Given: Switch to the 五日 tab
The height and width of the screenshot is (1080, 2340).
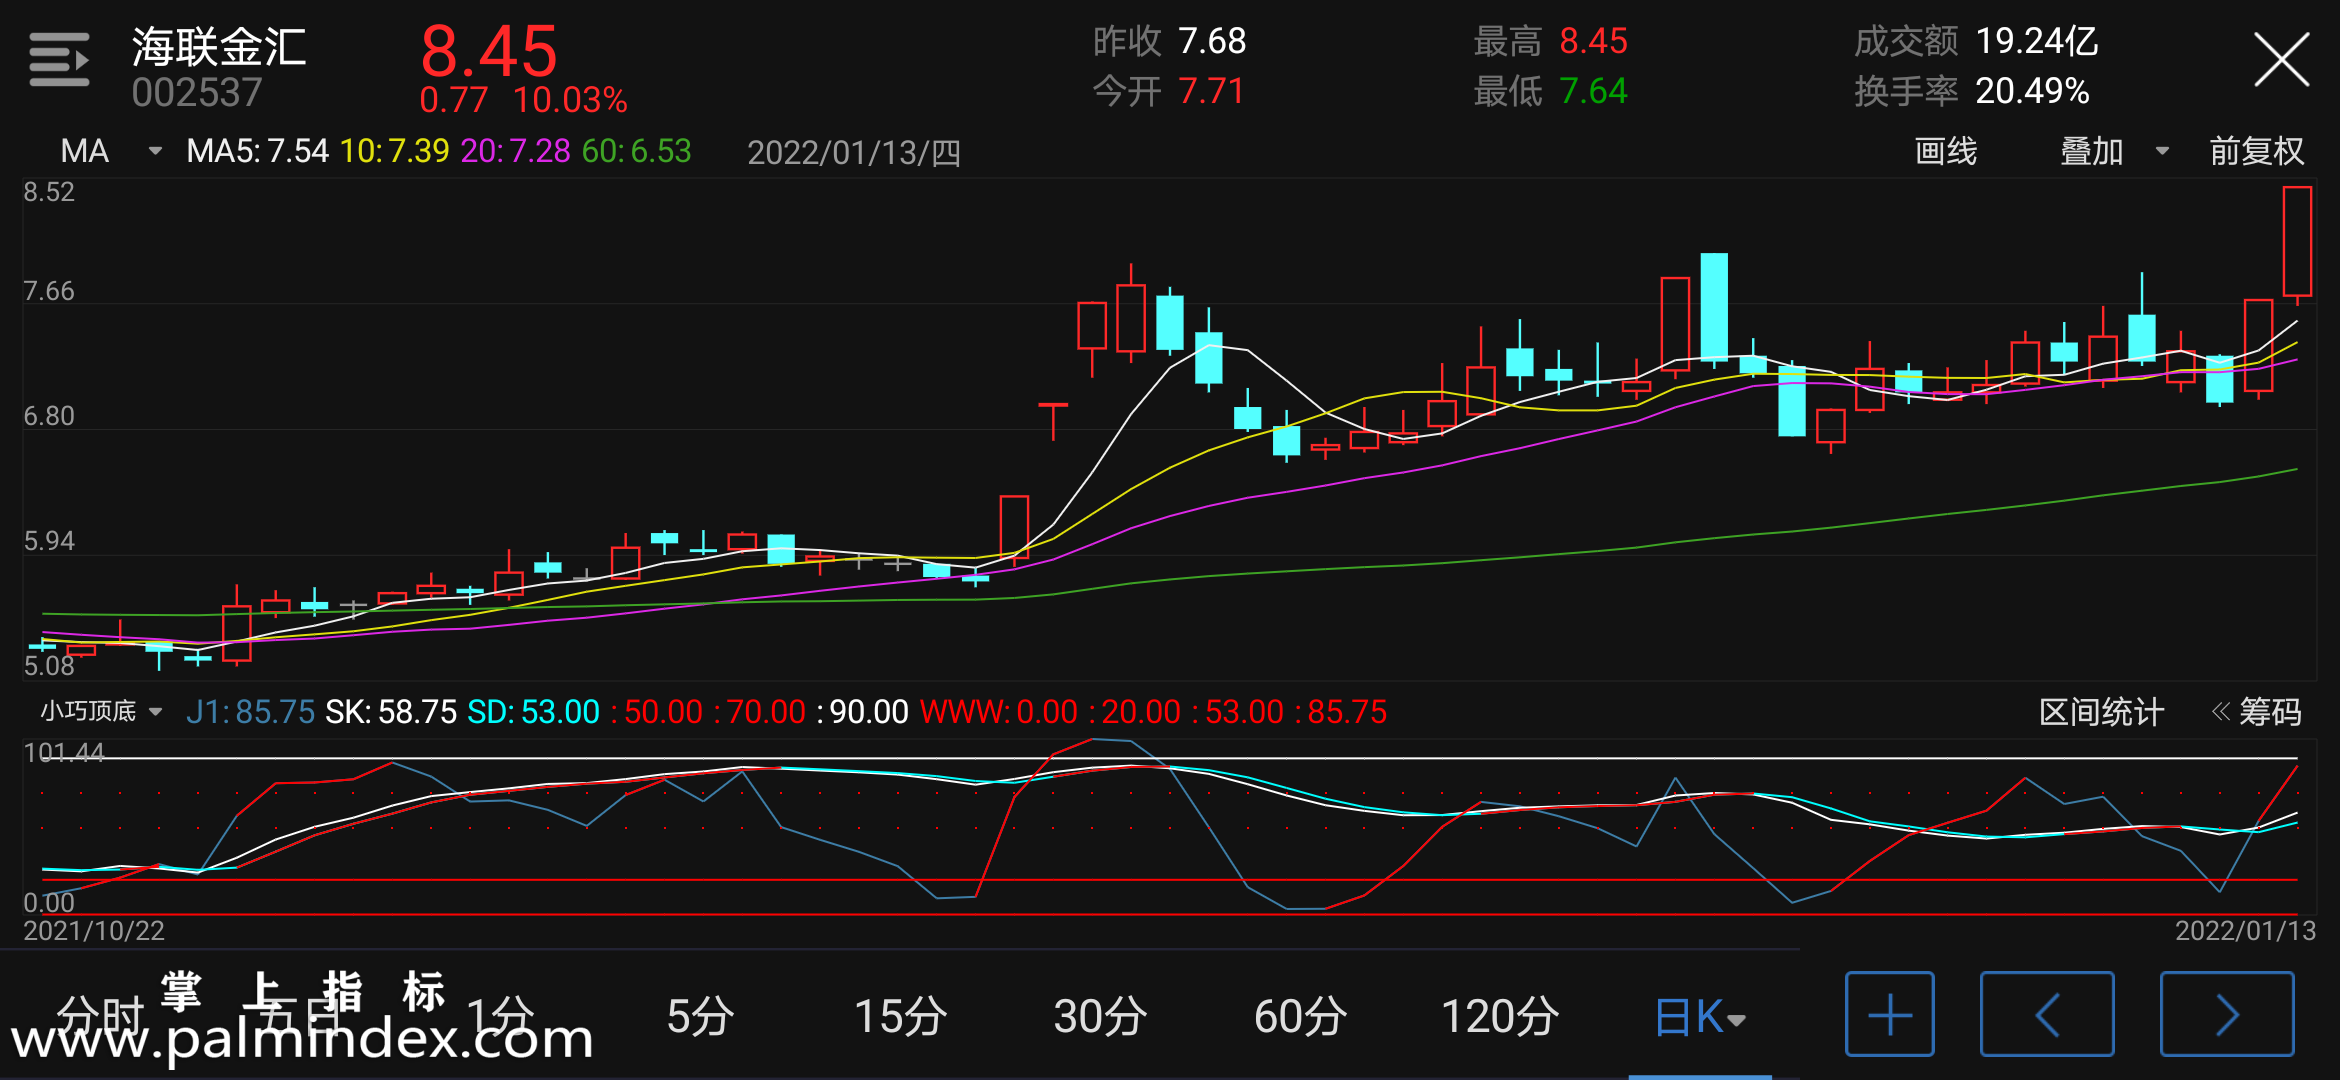Looking at the screenshot, I should click(x=300, y=1017).
